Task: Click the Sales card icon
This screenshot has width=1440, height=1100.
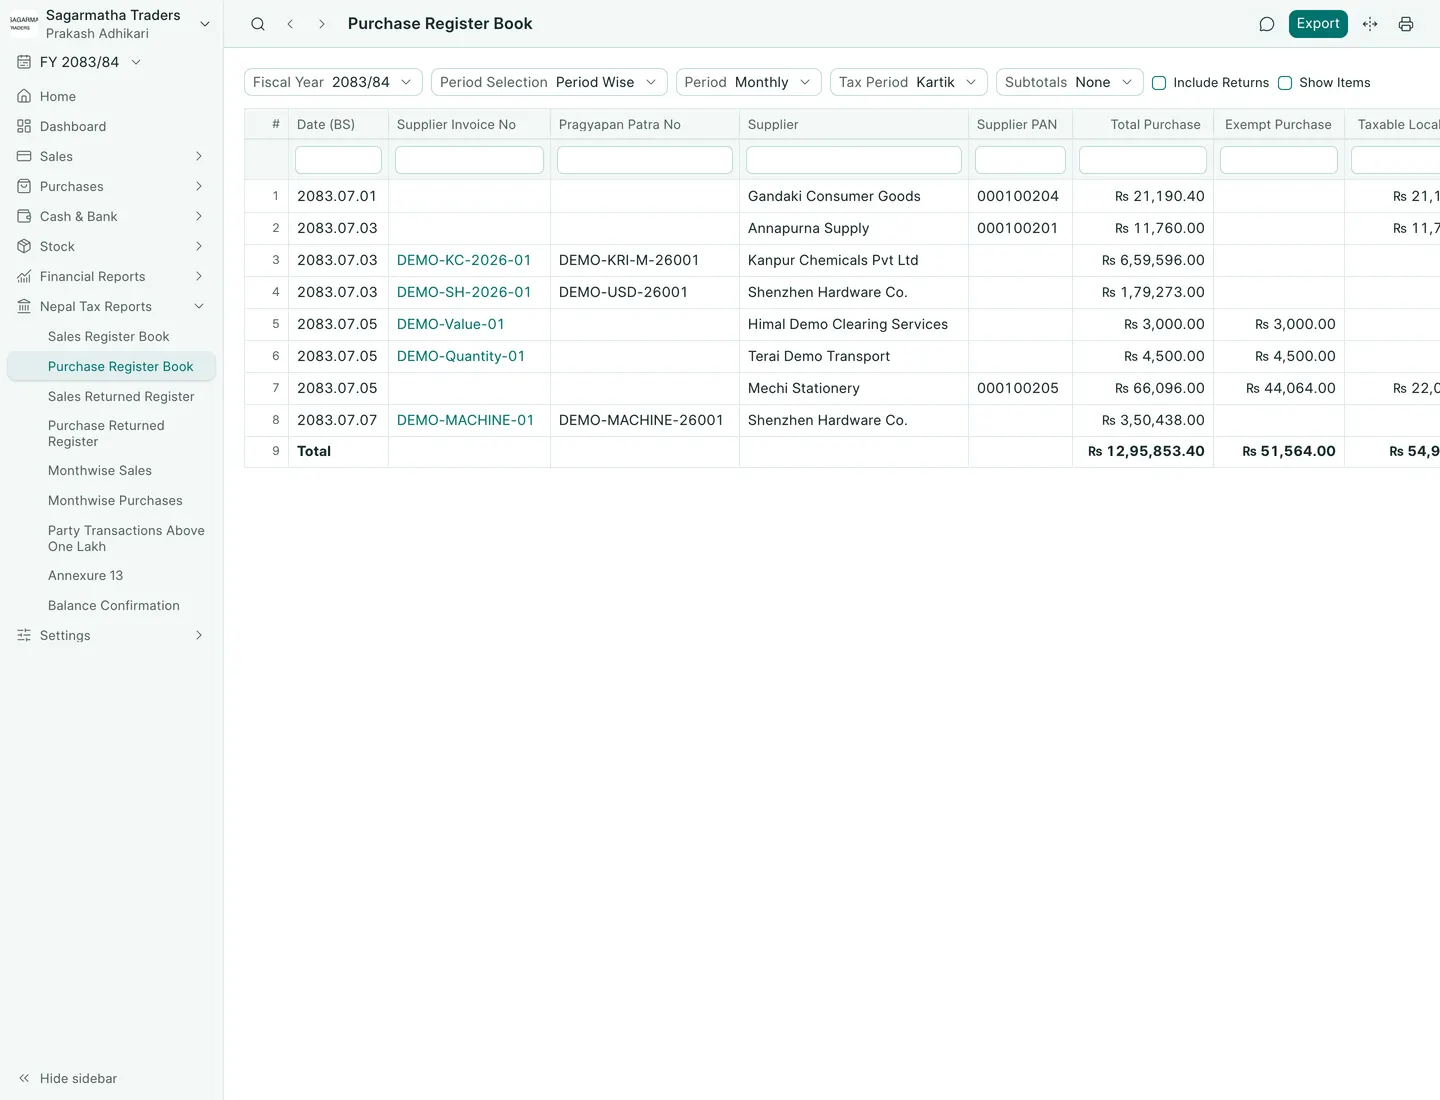Action: tap(24, 156)
